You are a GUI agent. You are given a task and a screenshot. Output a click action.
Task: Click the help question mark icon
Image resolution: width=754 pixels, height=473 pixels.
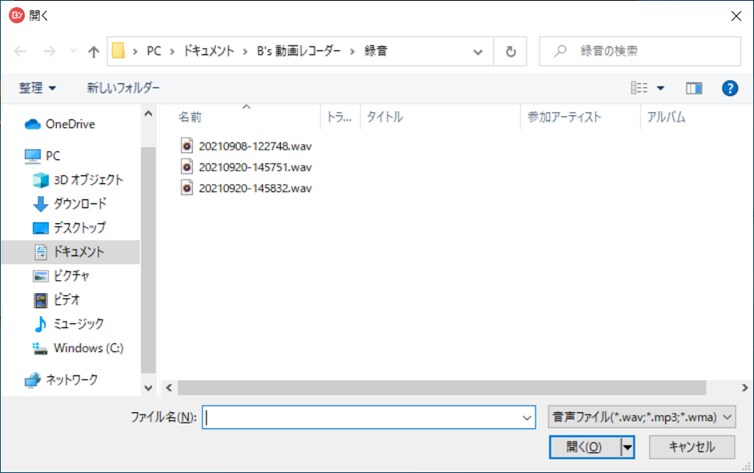[x=729, y=88]
